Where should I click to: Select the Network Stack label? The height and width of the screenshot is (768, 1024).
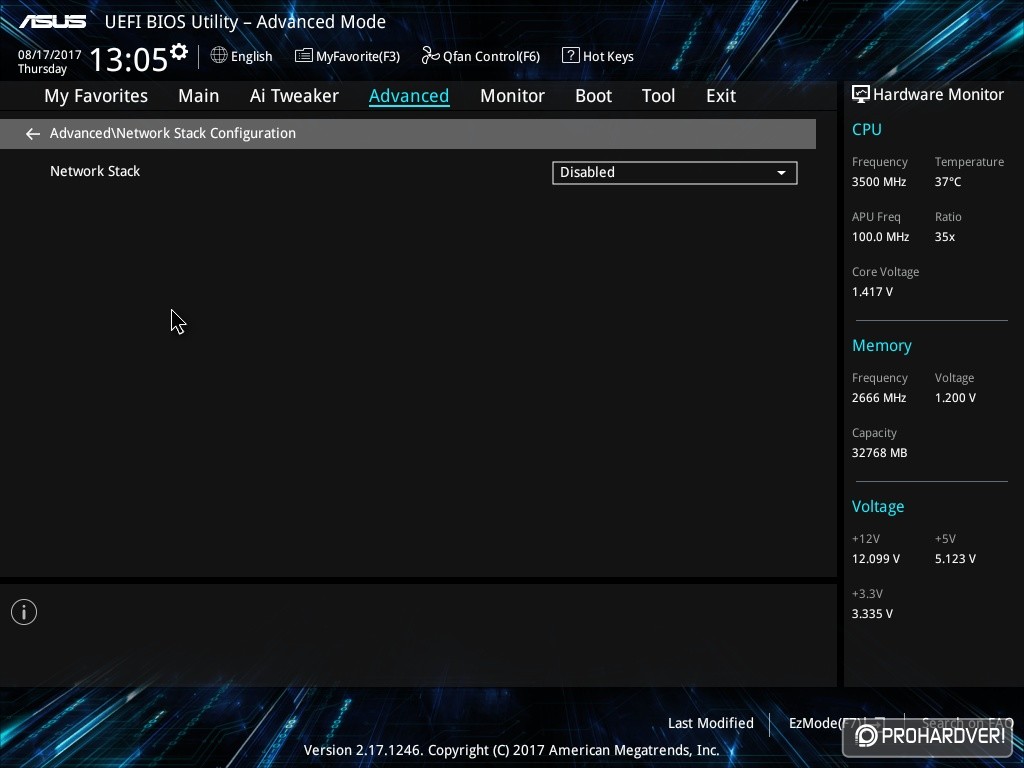(95, 171)
